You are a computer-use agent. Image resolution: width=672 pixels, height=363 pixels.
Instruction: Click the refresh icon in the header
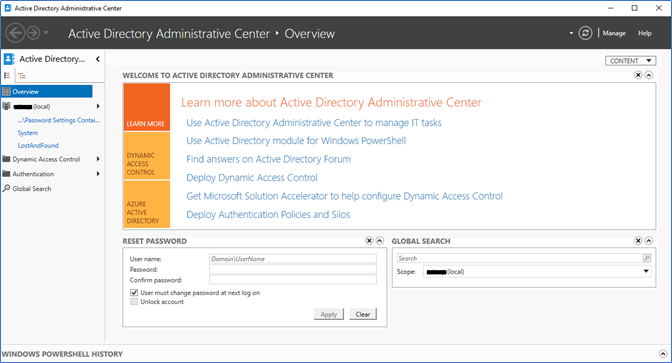(585, 33)
